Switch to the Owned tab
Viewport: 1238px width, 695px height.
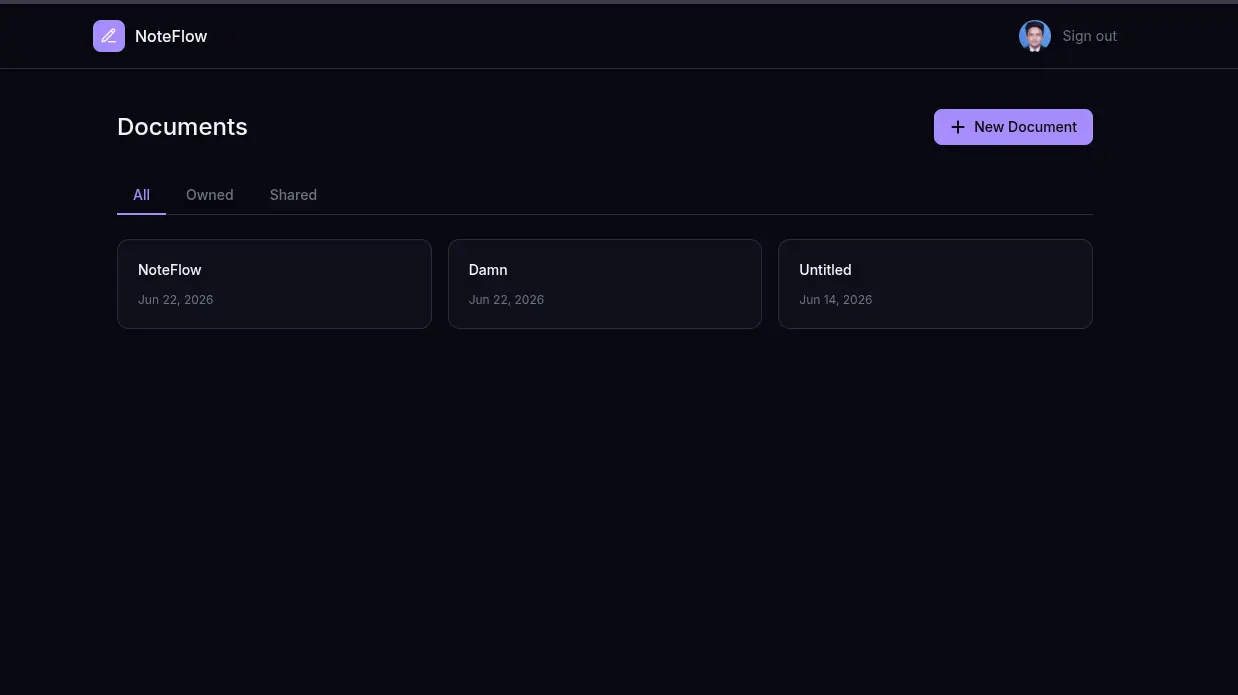coord(210,195)
